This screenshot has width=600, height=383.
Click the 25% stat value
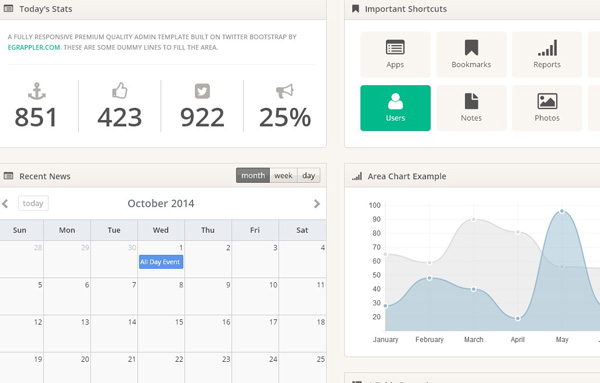click(x=285, y=117)
